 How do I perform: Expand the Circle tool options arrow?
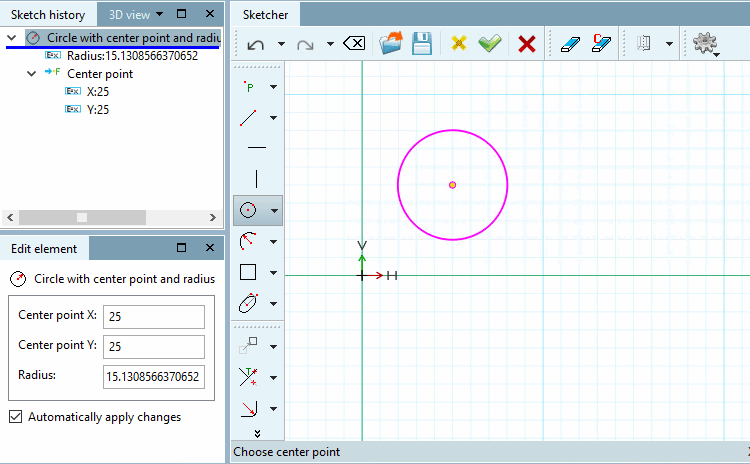point(275,210)
